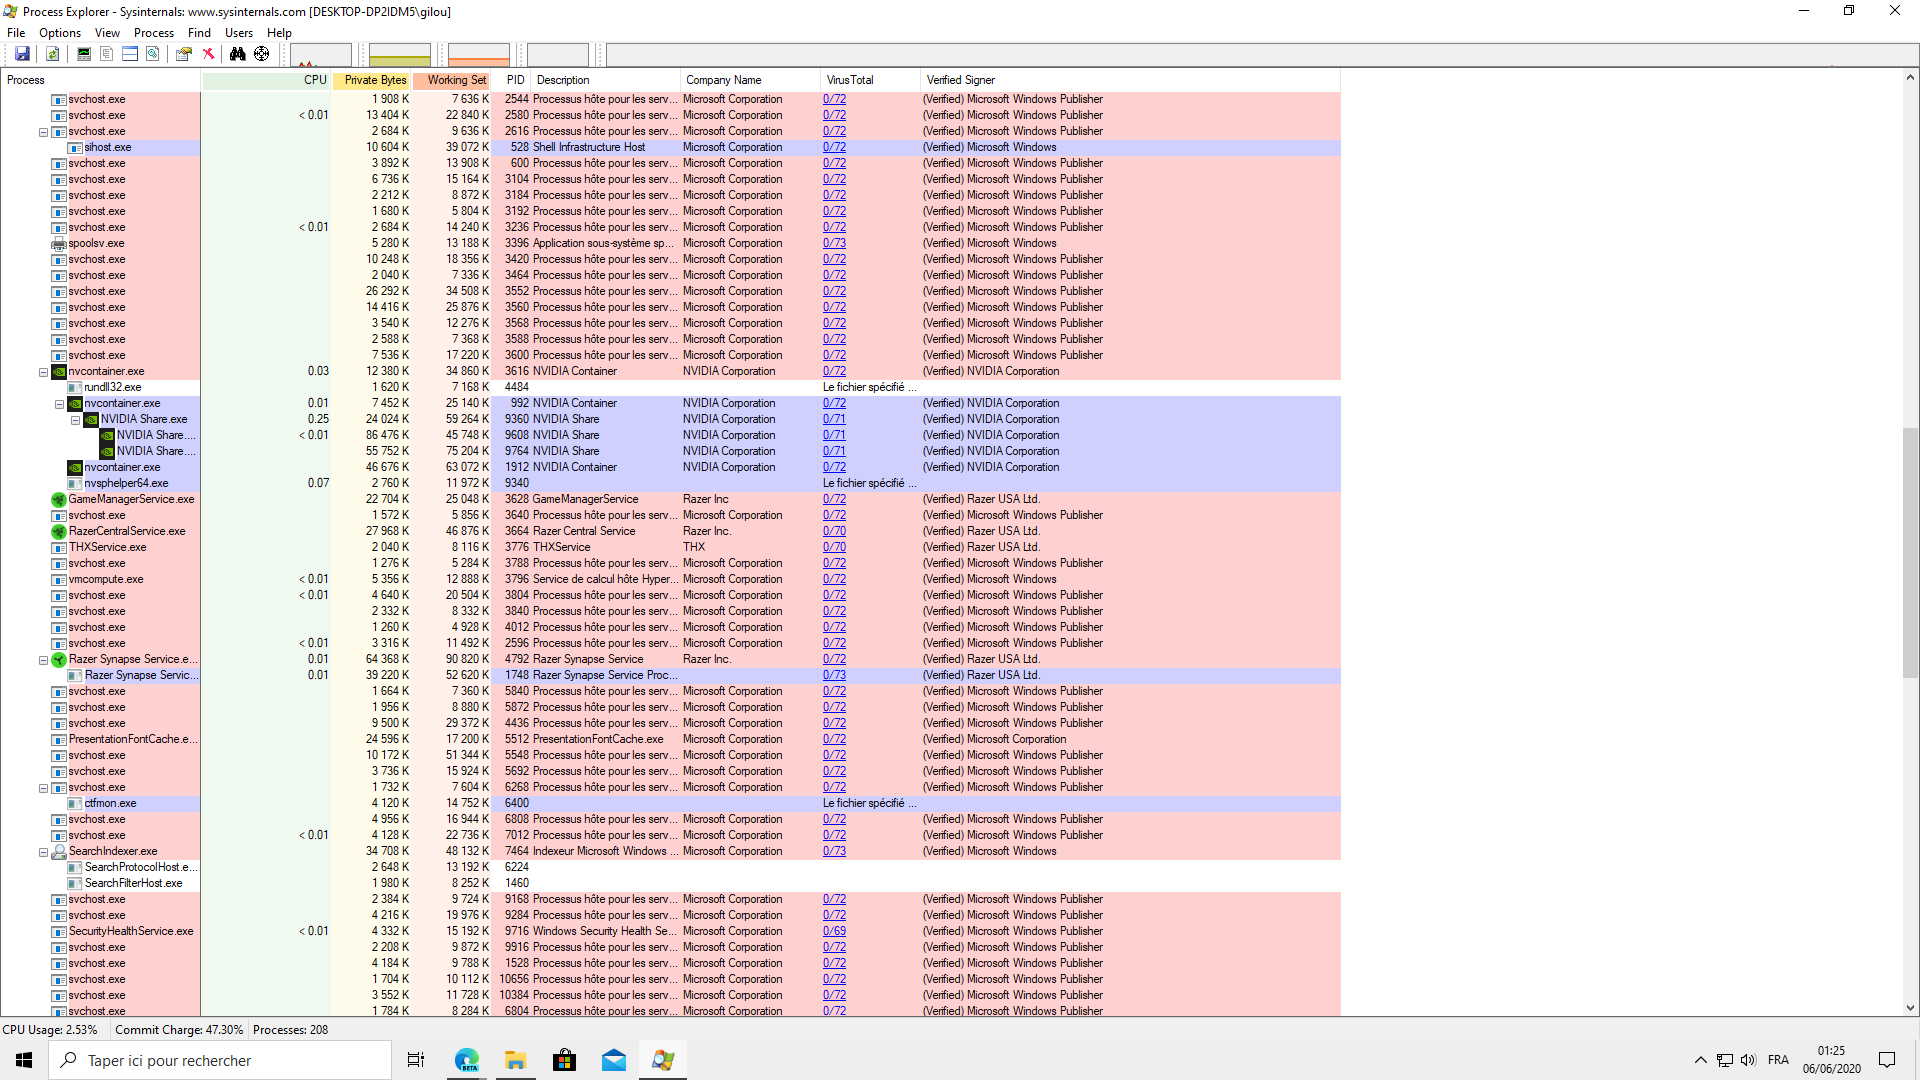The image size is (1920, 1080).
Task: Click the crosshair Find Window's Process icon
Action: (261, 54)
